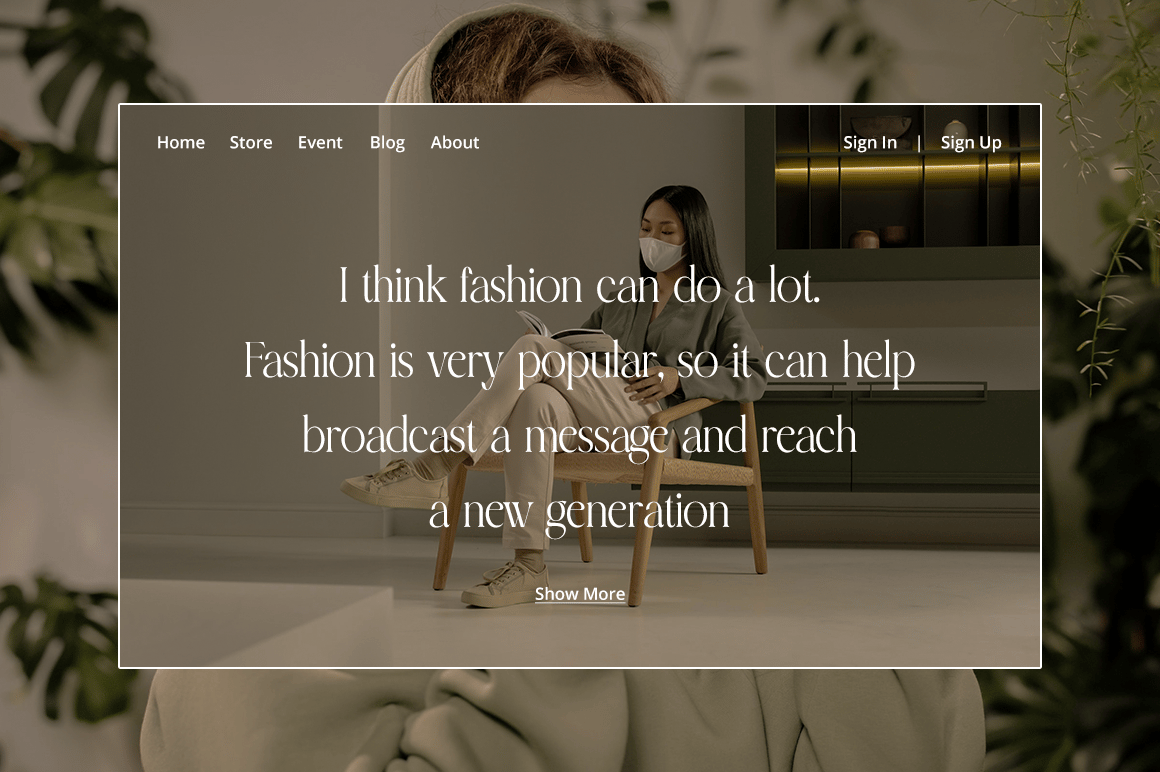
Task: Click the Sign Up link
Action: coord(971,143)
